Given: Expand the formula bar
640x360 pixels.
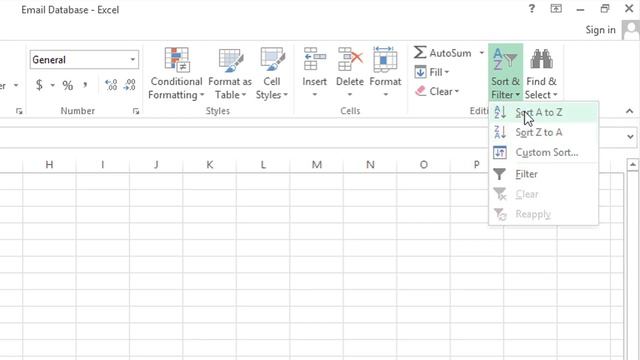Looking at the screenshot, I should pyautogui.click(x=630, y=137).
